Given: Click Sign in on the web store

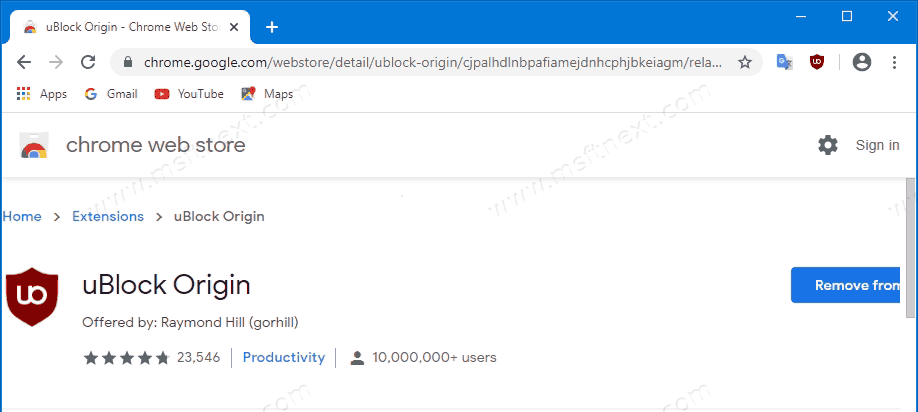Looking at the screenshot, I should 877,145.
